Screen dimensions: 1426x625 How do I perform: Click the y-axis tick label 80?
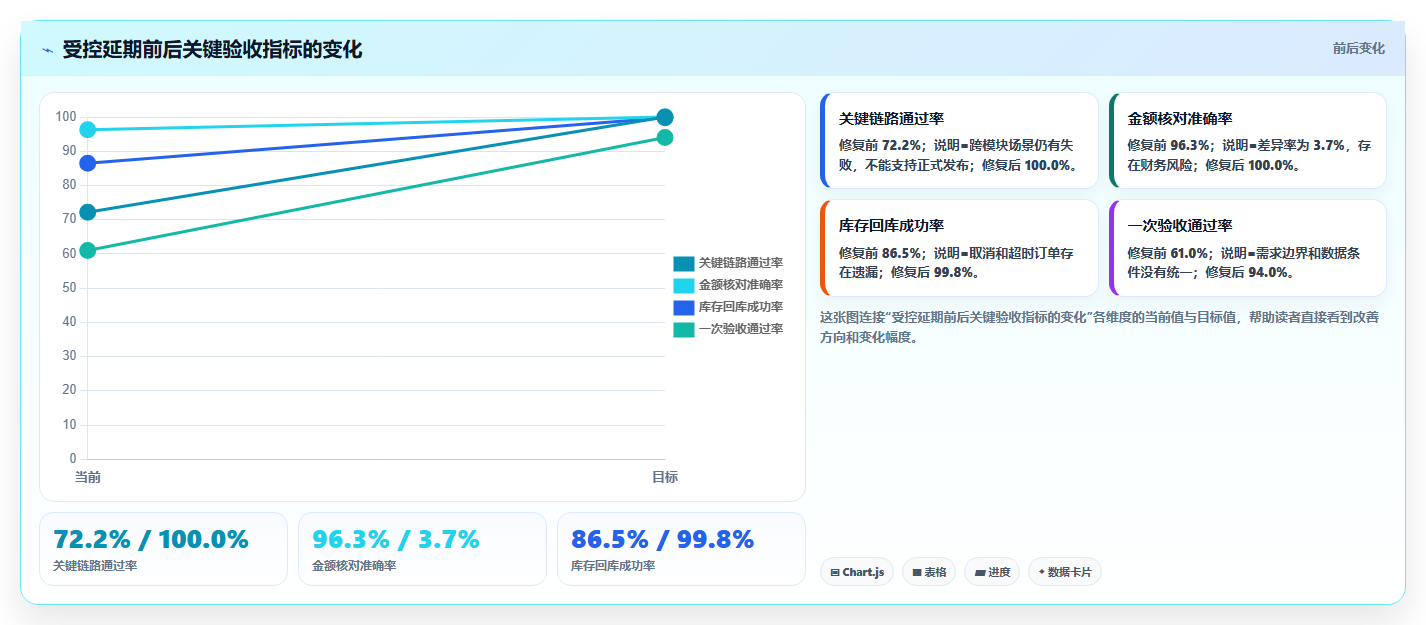coord(69,185)
